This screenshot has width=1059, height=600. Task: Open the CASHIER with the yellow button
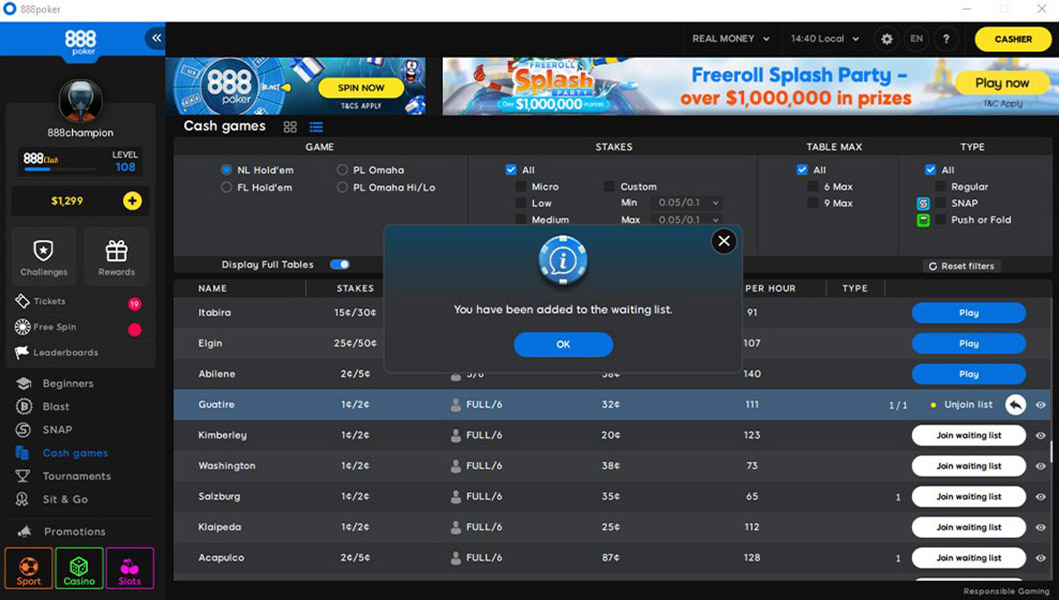pos(1012,39)
